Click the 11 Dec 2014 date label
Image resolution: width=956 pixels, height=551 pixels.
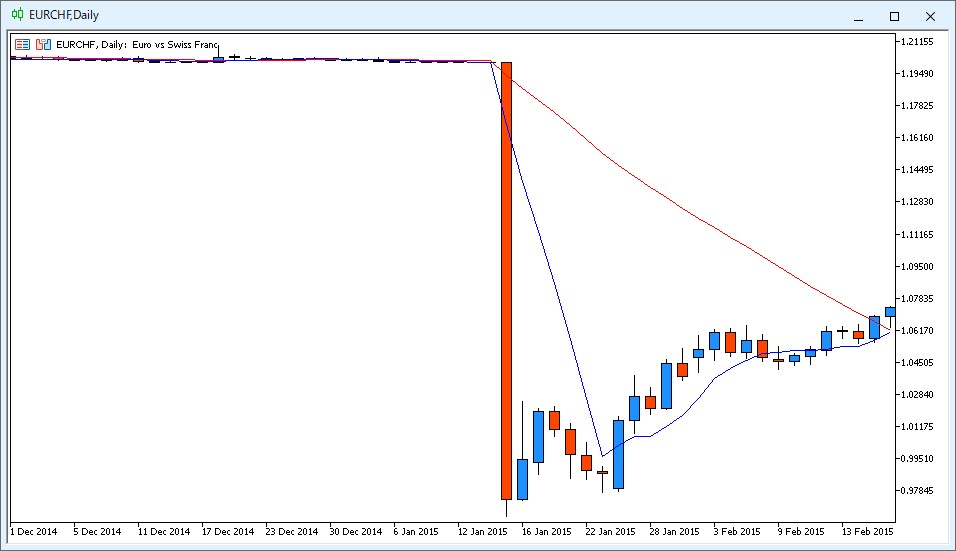pos(164,531)
